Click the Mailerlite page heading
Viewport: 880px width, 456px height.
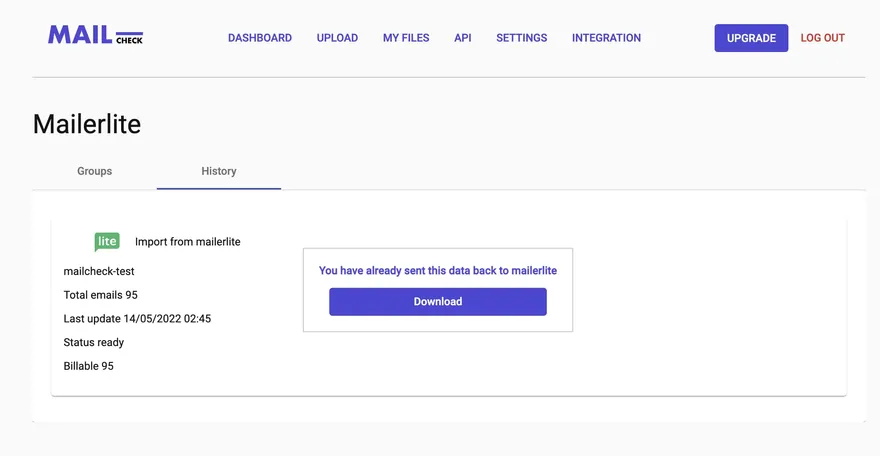[87, 124]
